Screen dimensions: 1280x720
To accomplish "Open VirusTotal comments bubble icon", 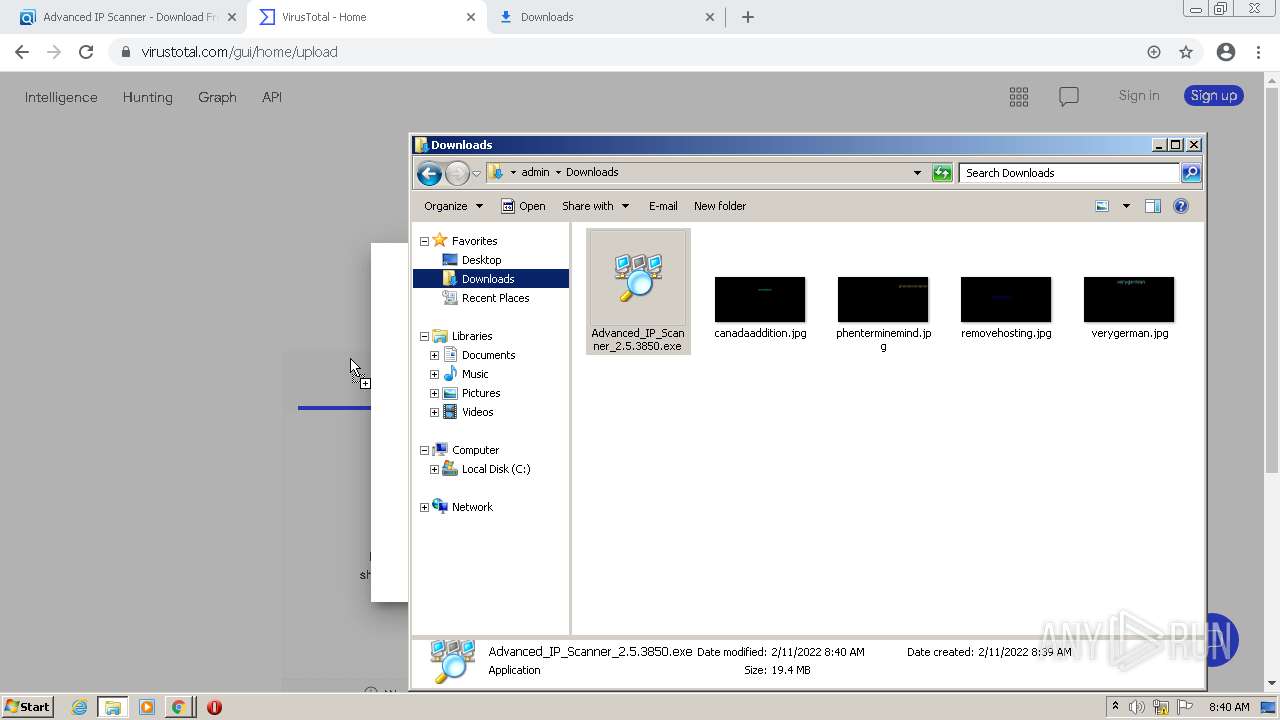I will tap(1069, 96).
